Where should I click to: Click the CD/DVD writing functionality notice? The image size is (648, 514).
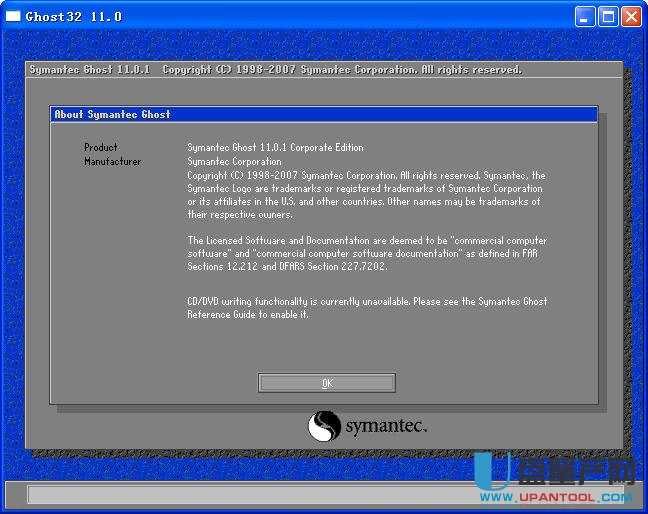click(366, 308)
